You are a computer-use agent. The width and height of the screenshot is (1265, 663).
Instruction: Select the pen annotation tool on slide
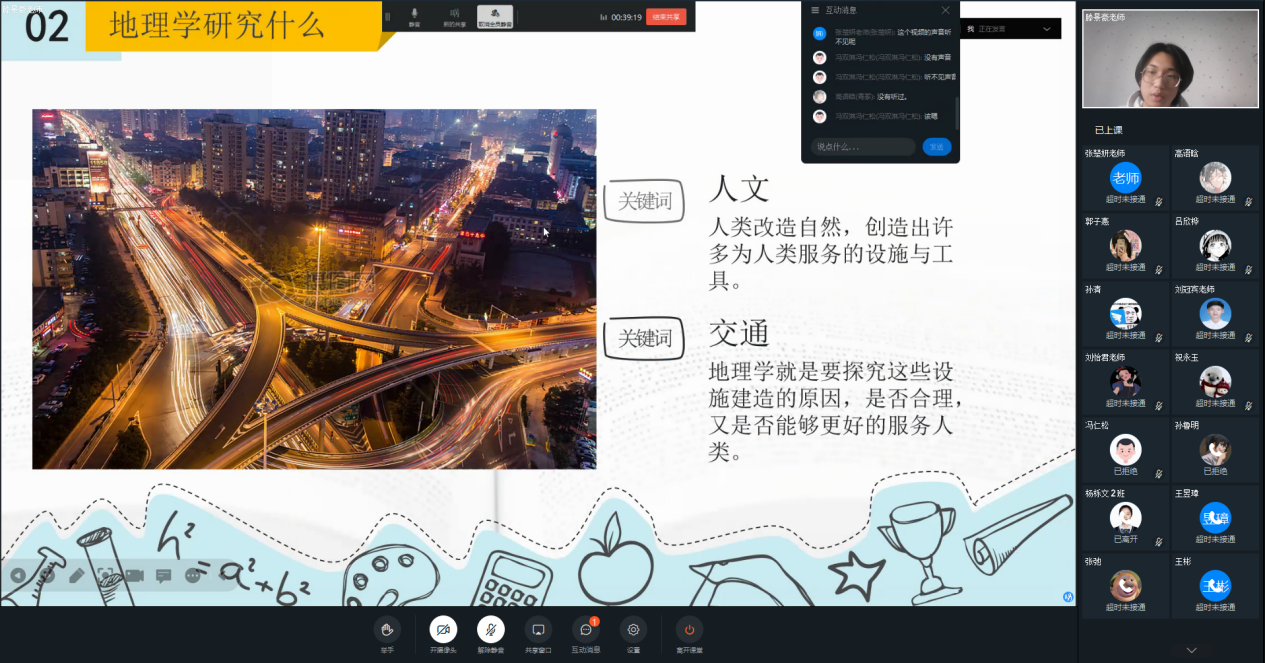pos(76,575)
